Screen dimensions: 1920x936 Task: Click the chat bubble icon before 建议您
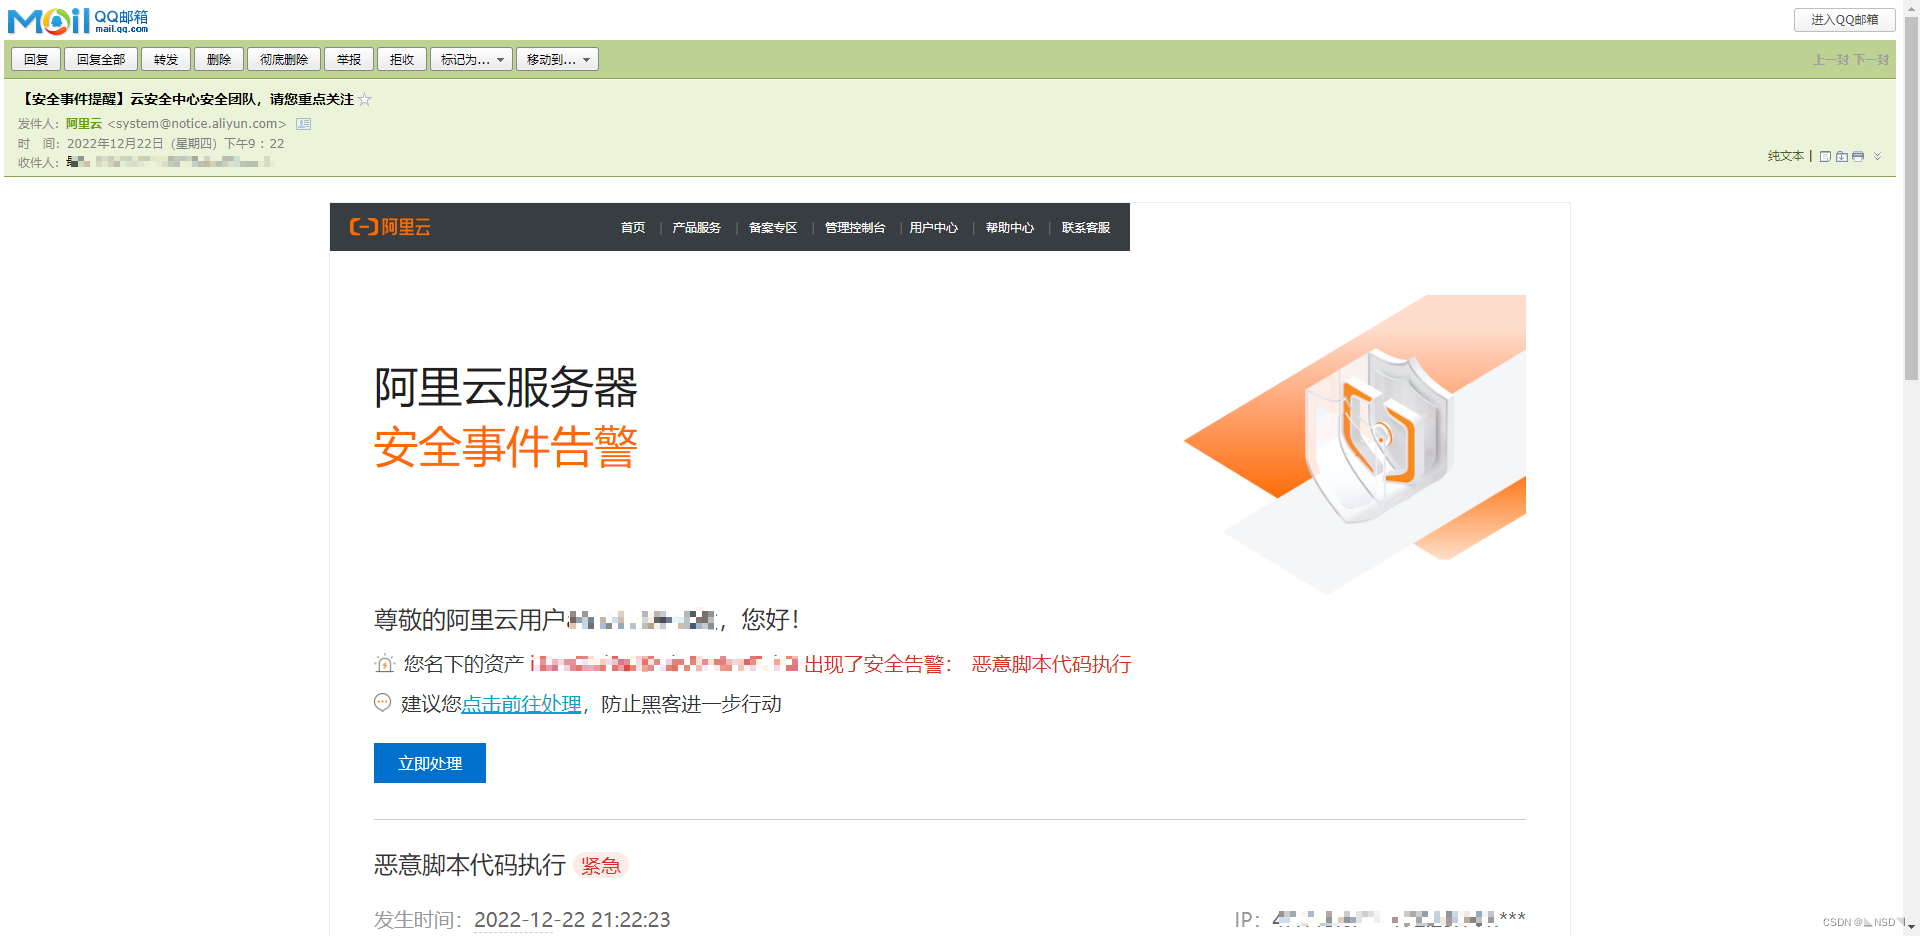(383, 703)
